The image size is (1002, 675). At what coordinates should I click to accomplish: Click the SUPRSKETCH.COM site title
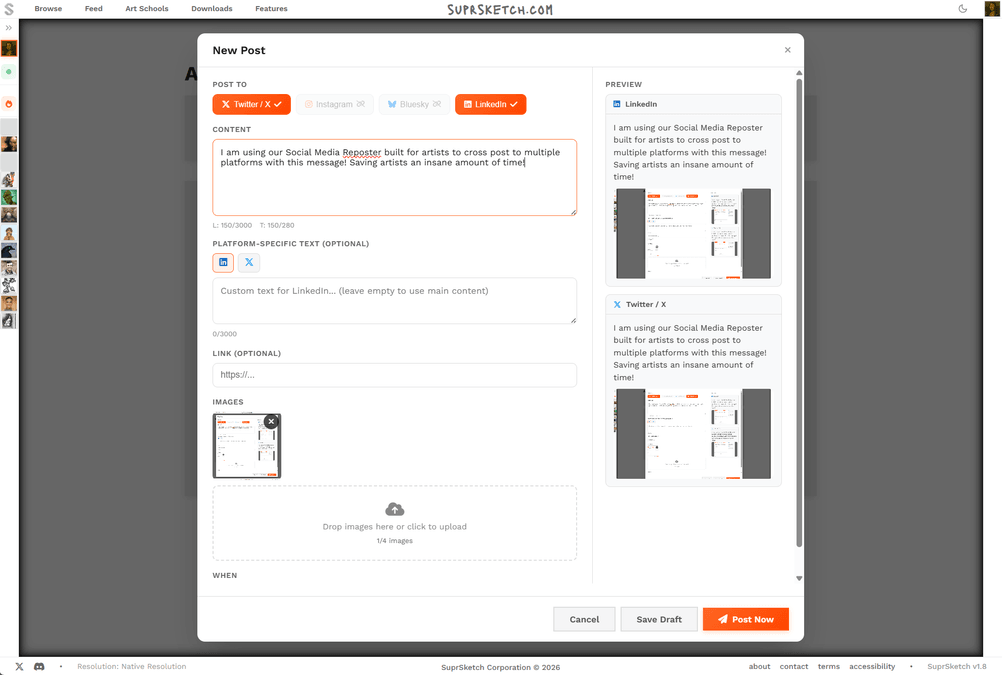point(500,10)
